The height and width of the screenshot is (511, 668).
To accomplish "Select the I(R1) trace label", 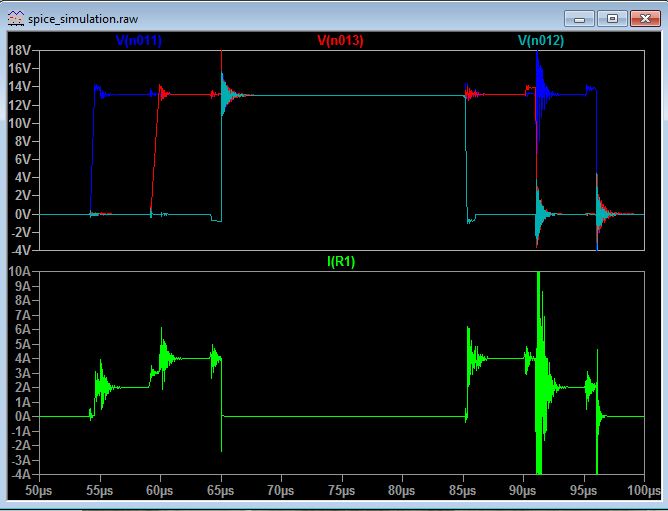I will 341,261.
